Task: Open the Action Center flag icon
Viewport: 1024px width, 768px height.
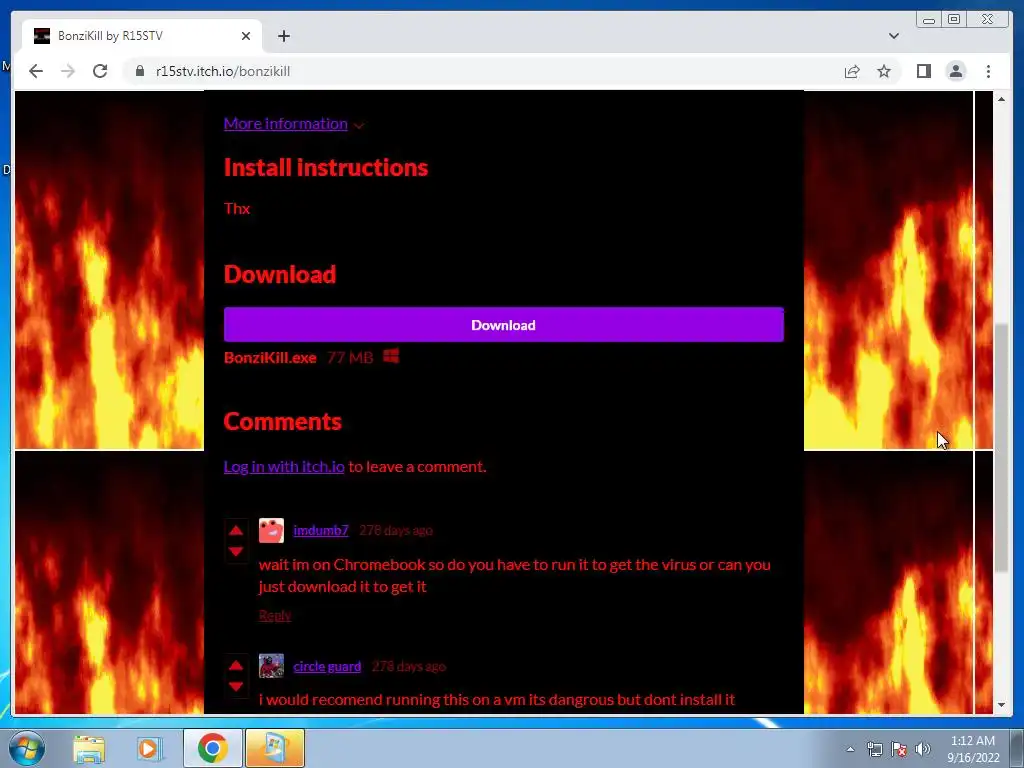Action: [x=899, y=749]
